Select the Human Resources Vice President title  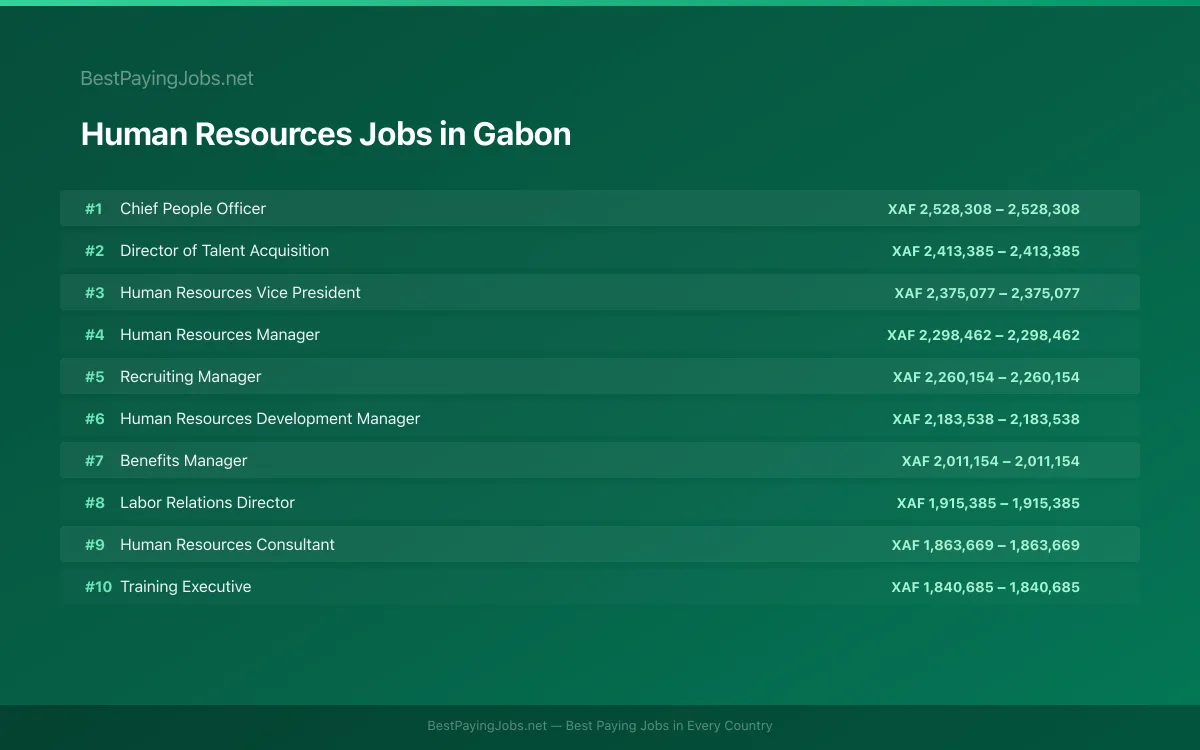[x=240, y=292]
